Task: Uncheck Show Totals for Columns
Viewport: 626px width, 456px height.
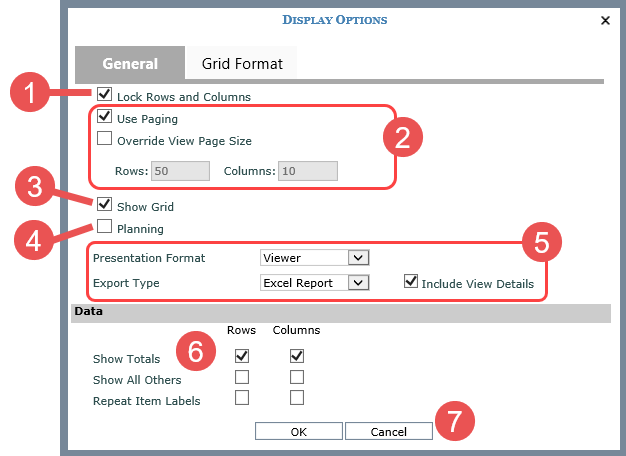Action: click(x=297, y=356)
